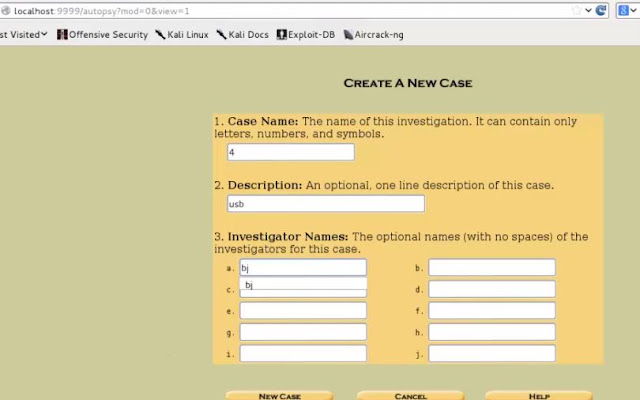The width and height of the screenshot is (640, 400).
Task: Click investigator name field d
Action: click(x=492, y=289)
